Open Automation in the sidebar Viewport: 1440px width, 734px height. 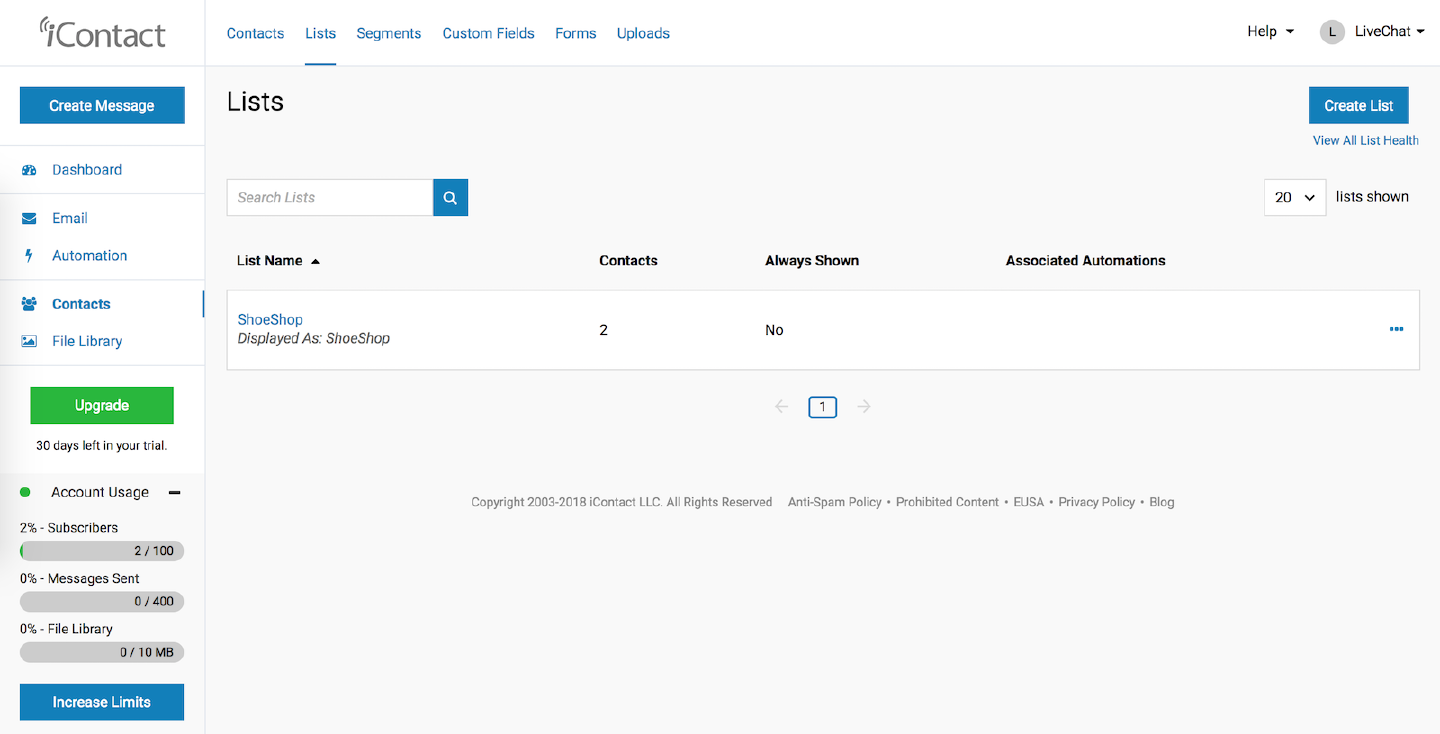(90, 256)
